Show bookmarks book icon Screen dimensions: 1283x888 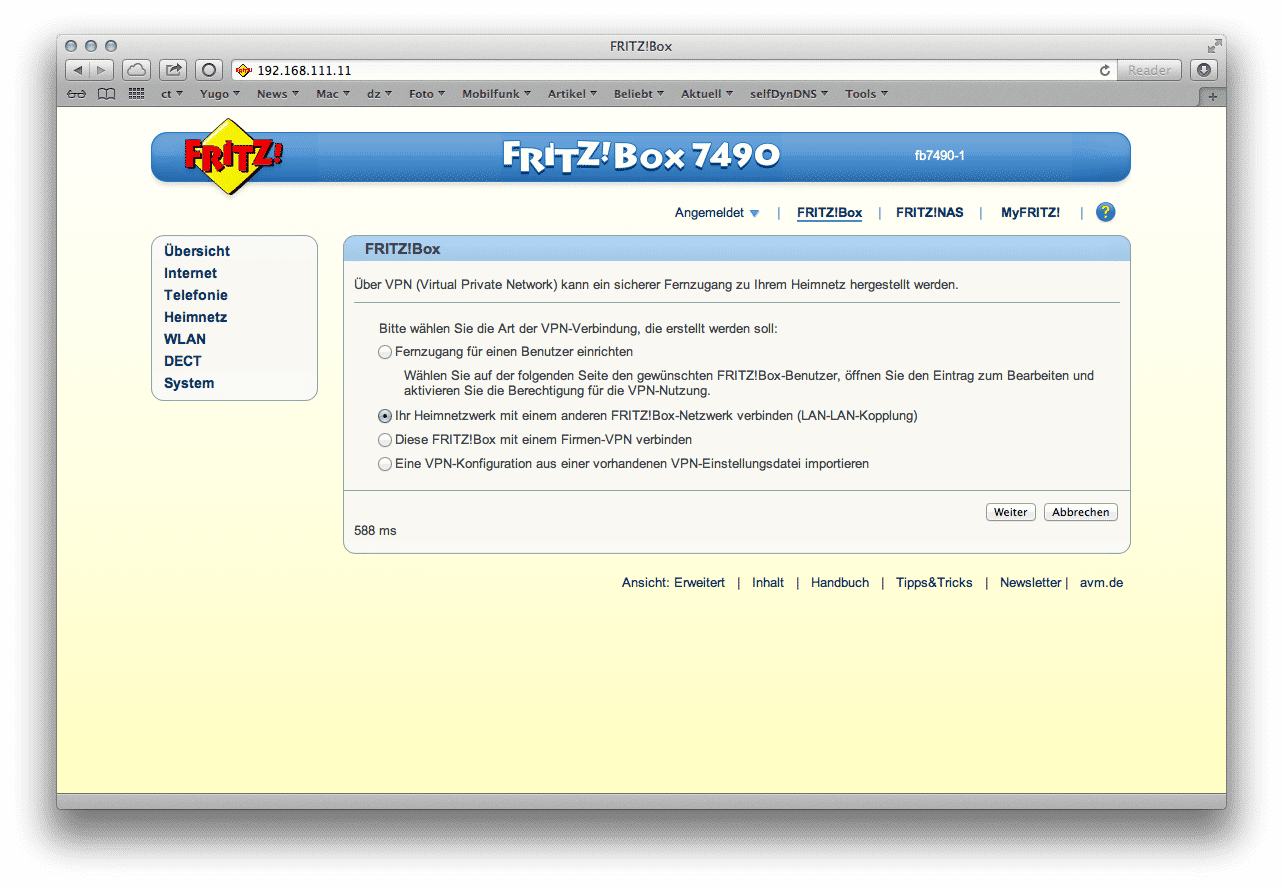click(x=106, y=94)
